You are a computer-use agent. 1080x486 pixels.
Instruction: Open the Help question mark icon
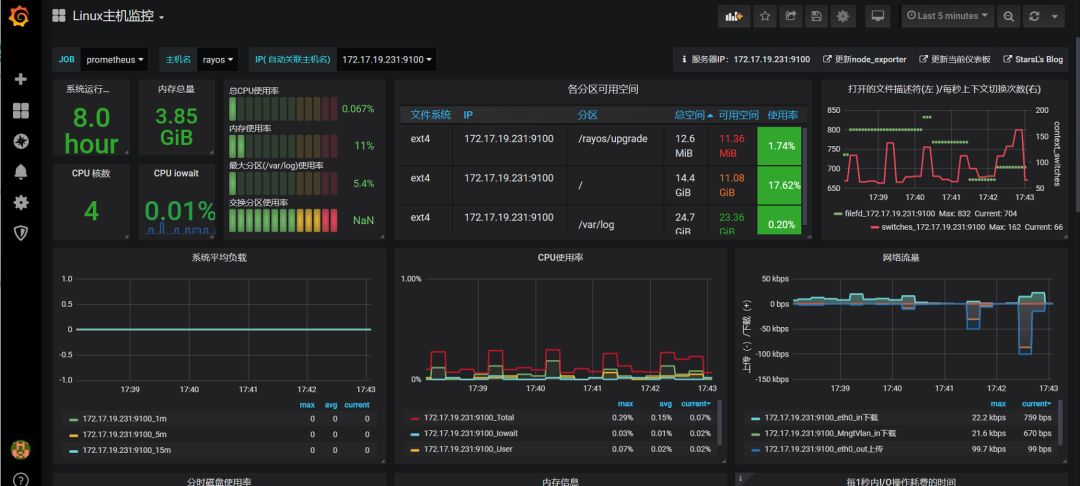click(21, 479)
